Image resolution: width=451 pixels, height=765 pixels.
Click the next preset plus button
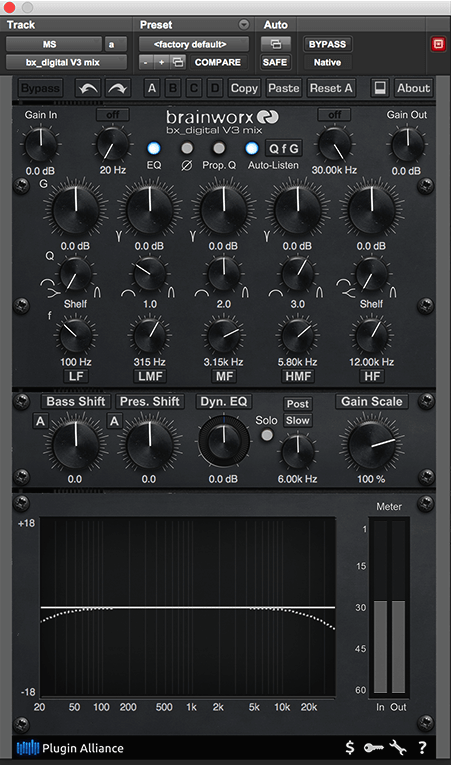tap(162, 62)
